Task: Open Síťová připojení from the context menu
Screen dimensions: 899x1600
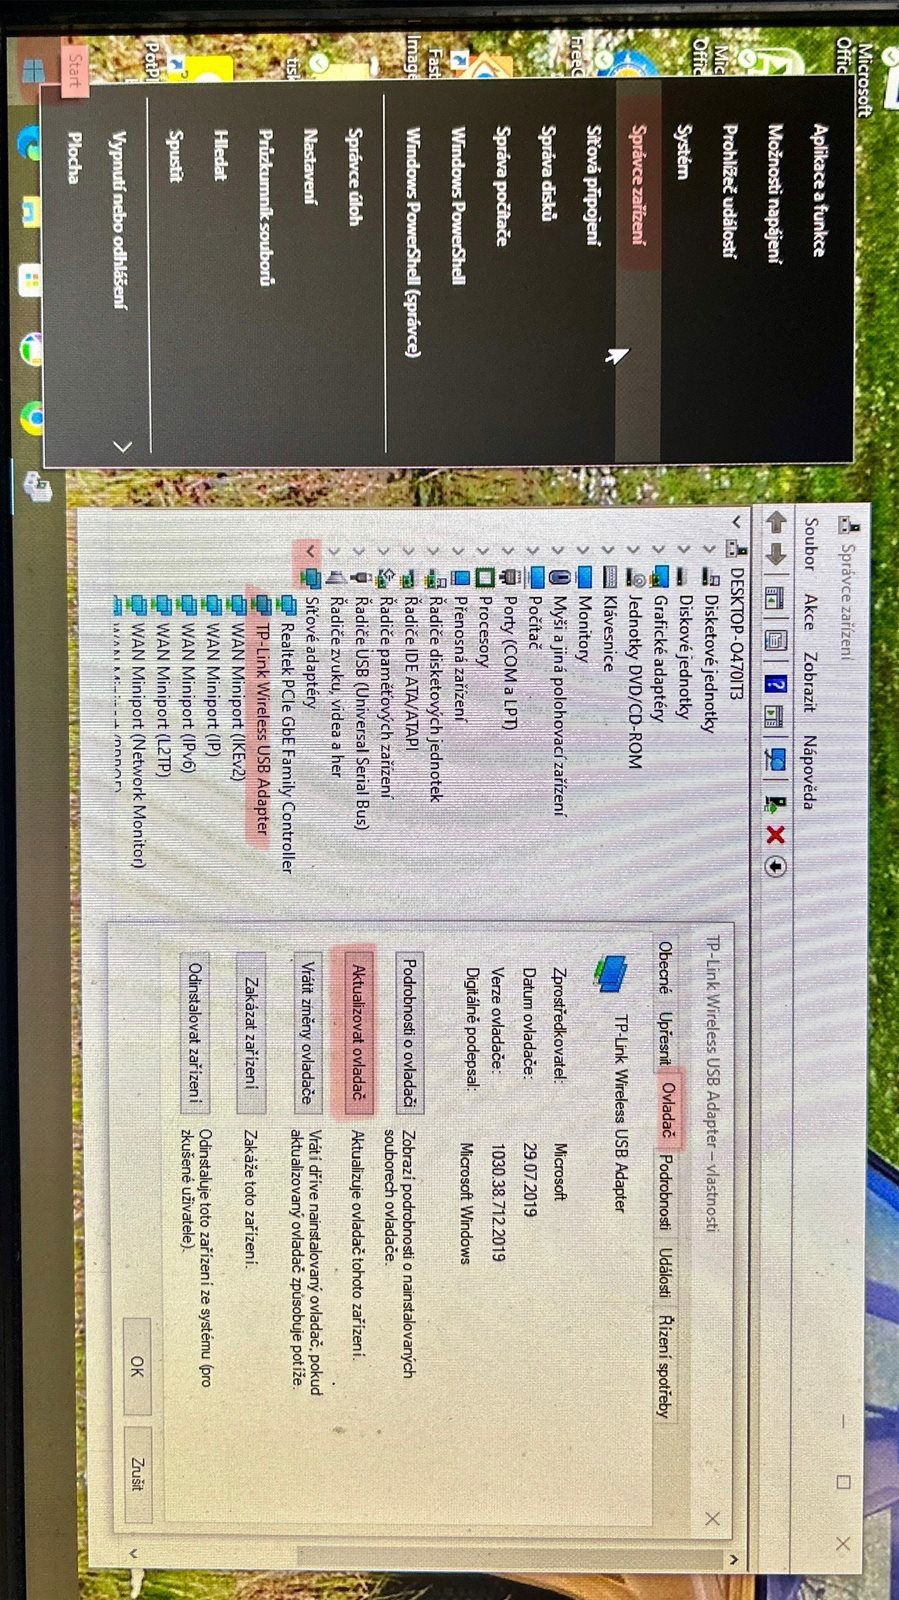Action: tap(594, 185)
